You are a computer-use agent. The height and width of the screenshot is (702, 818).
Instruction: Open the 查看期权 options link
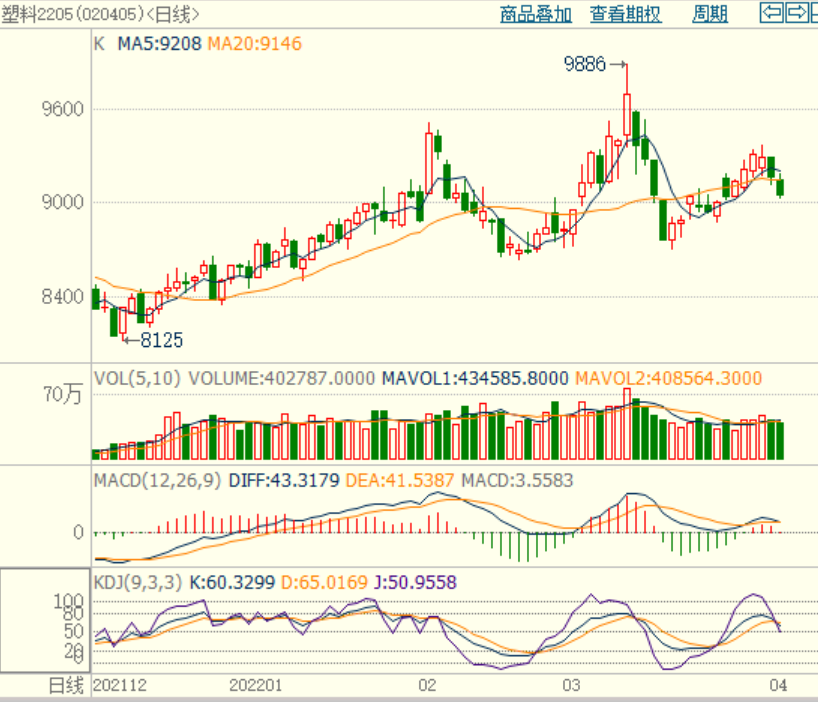tap(625, 14)
